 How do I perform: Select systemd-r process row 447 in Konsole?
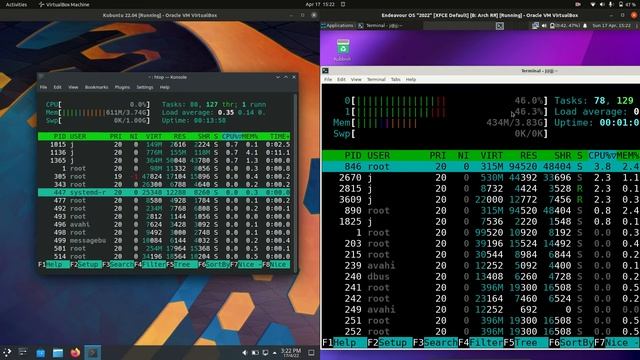point(164,192)
